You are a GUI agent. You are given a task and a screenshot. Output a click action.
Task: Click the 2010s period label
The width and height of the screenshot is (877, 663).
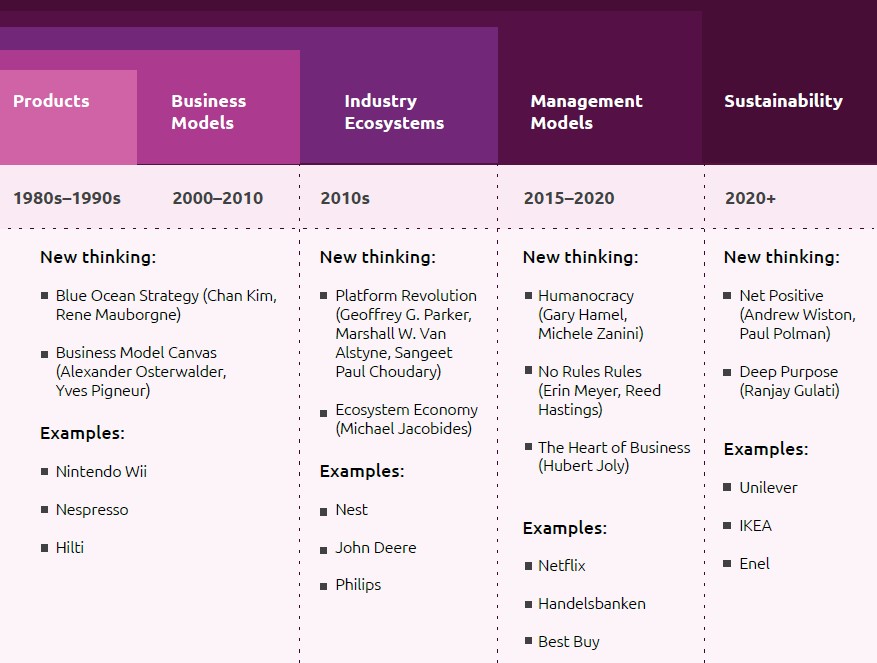coord(345,198)
